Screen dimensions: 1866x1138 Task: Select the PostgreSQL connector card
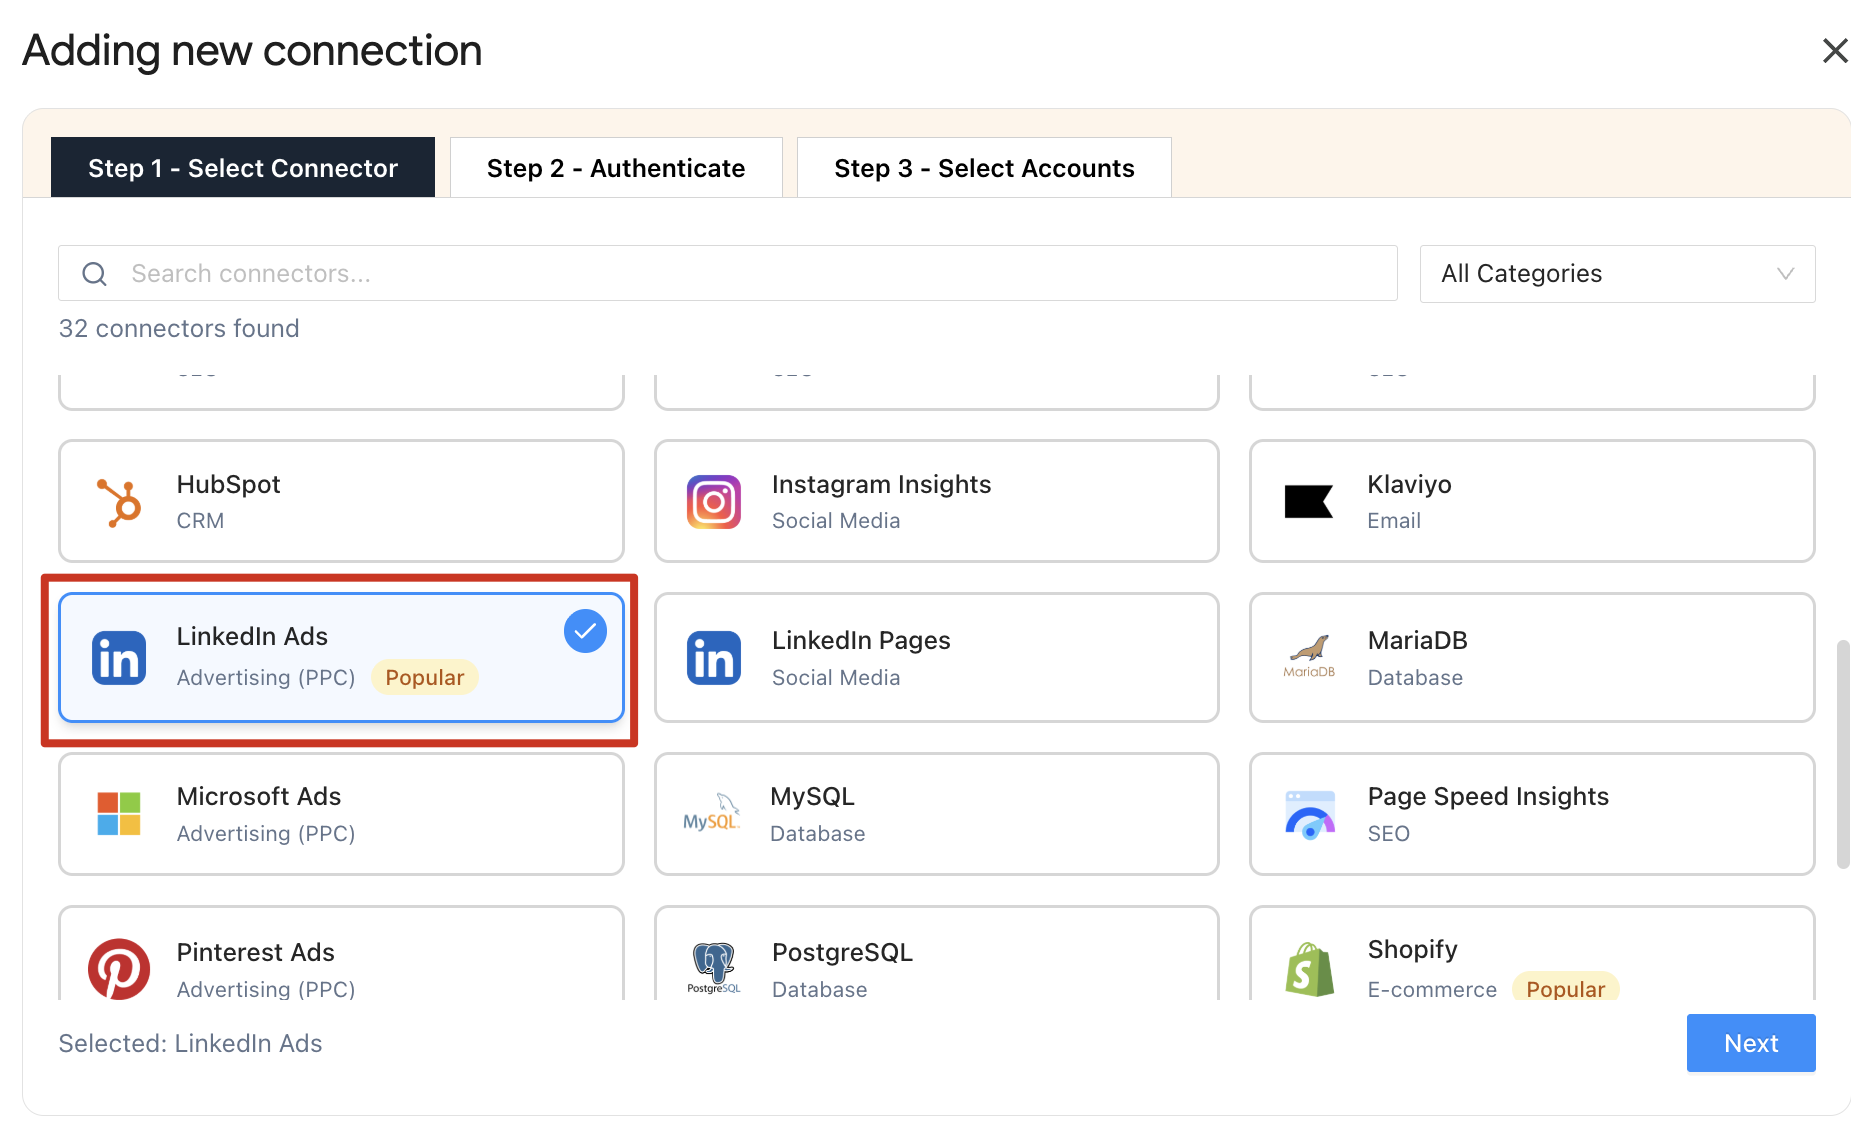[x=936, y=956]
